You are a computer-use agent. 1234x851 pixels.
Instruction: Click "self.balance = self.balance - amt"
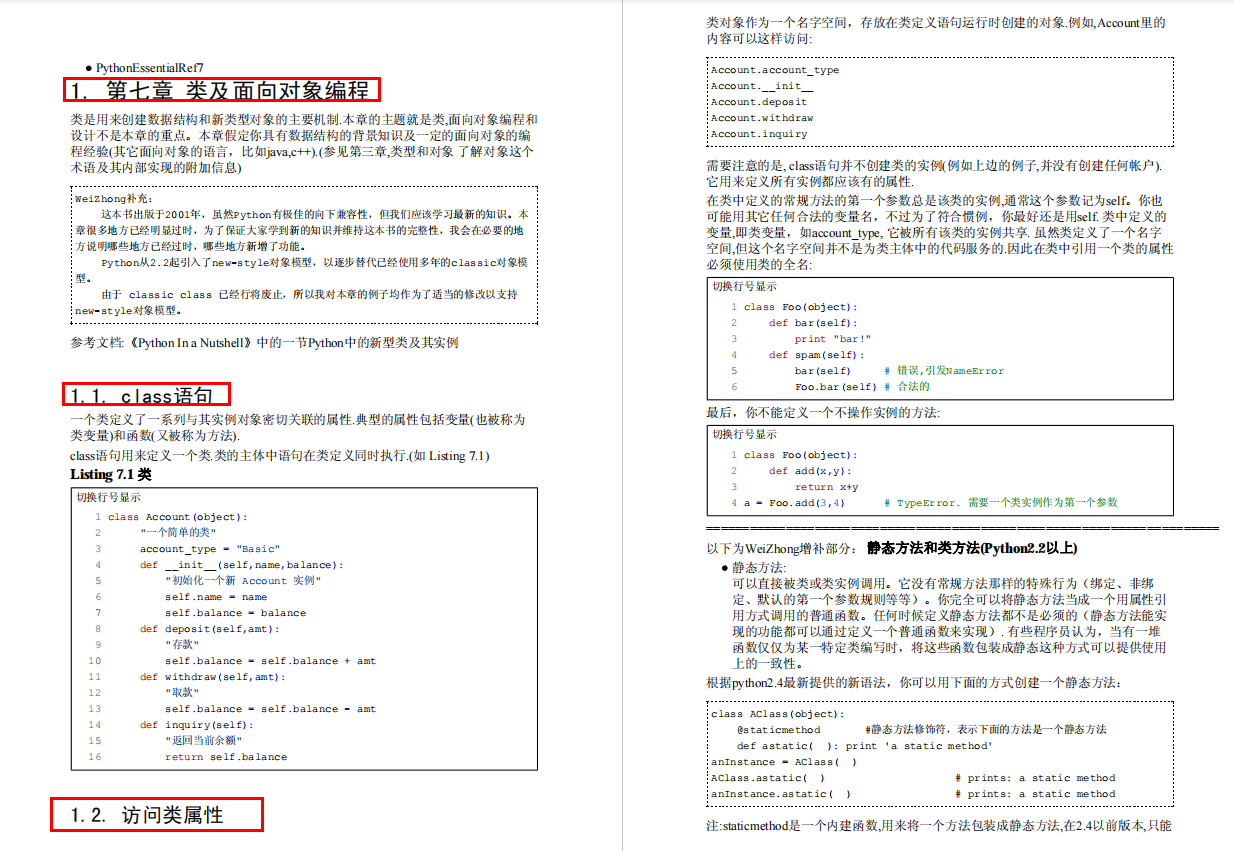coord(270,709)
